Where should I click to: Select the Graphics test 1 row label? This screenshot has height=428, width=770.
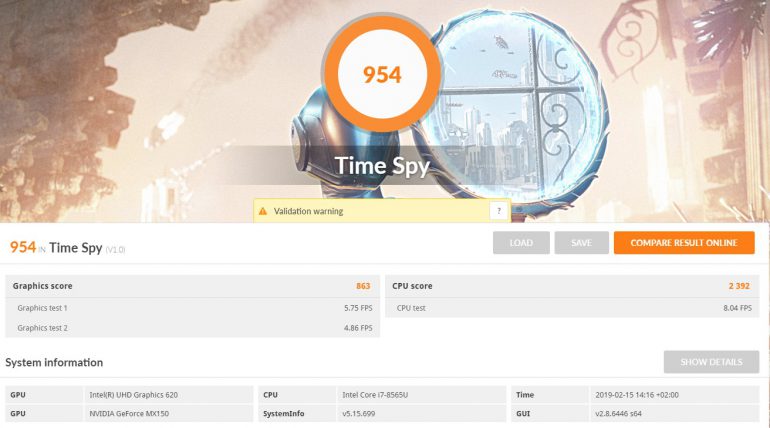tap(42, 308)
